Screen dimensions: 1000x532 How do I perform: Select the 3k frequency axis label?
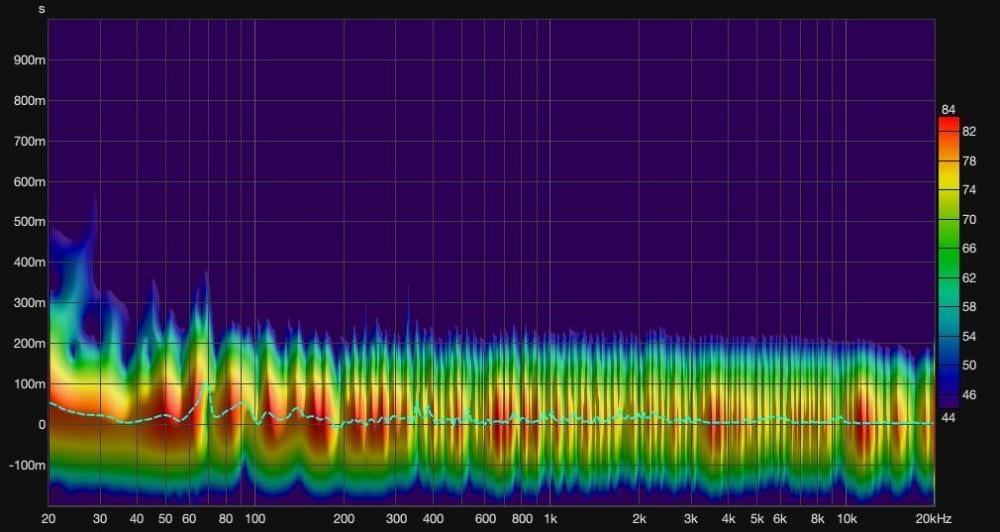point(691,519)
